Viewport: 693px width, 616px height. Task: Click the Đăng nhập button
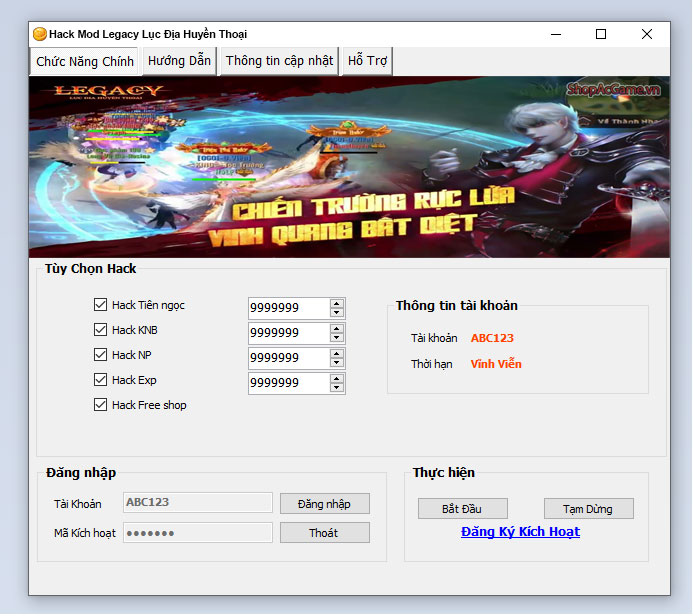(325, 504)
